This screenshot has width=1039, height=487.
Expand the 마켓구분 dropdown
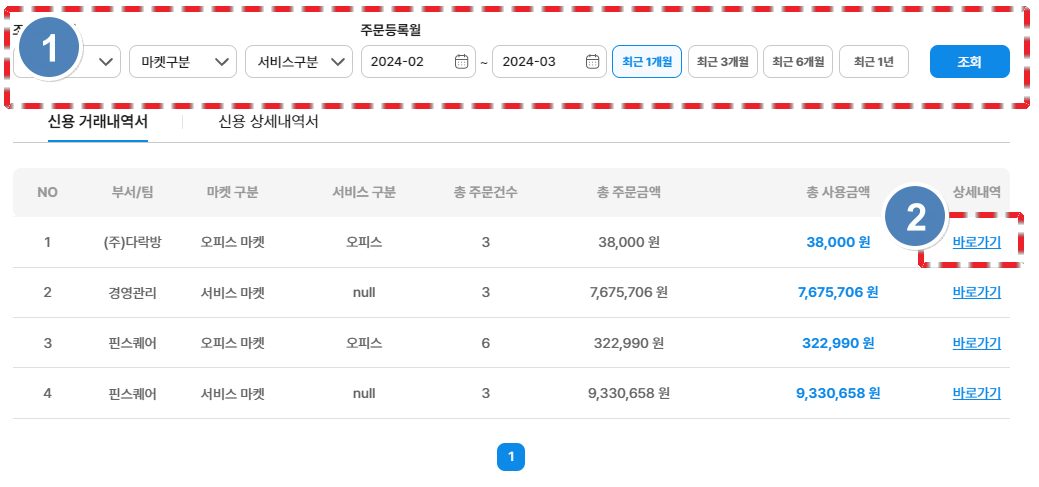[x=182, y=62]
